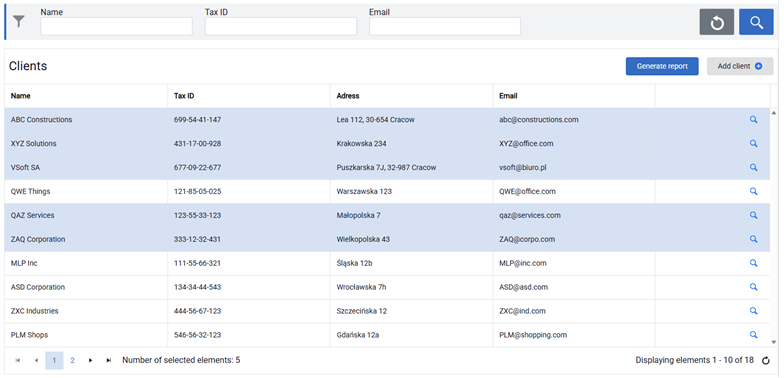
Task: Run search with blue magnifier button
Action: point(756,22)
